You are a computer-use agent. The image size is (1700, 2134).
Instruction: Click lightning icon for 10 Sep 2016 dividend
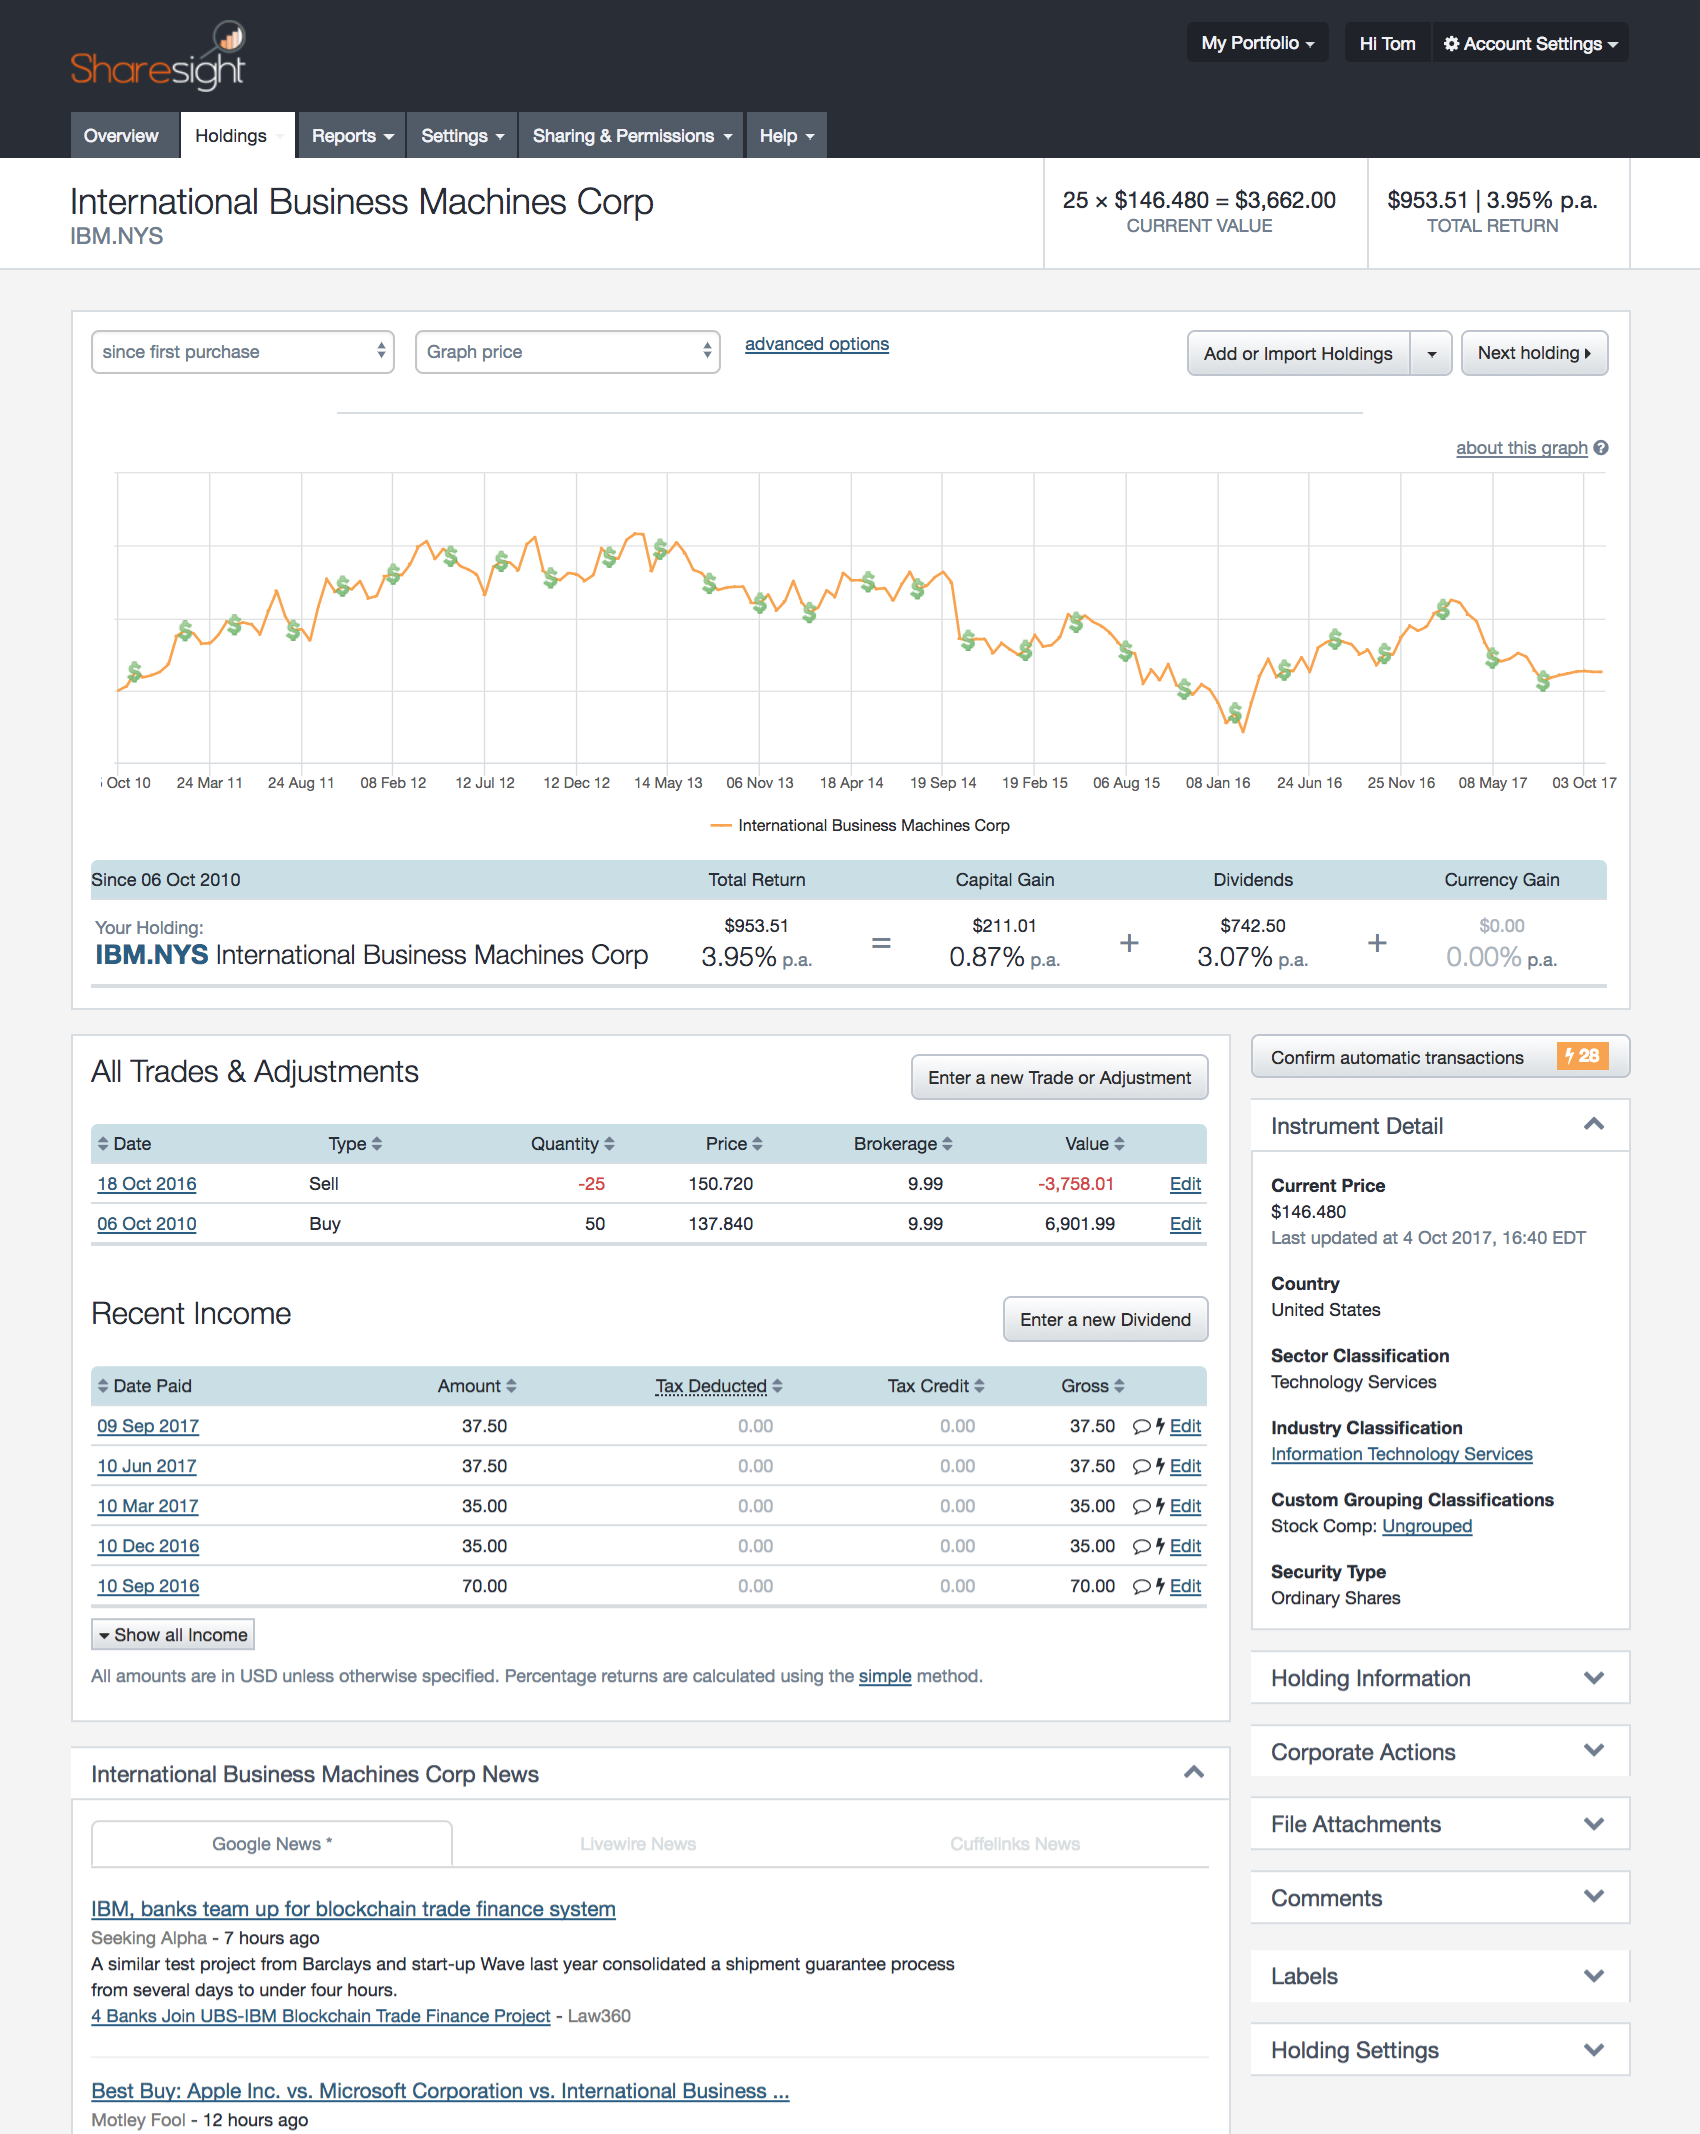coord(1160,1586)
